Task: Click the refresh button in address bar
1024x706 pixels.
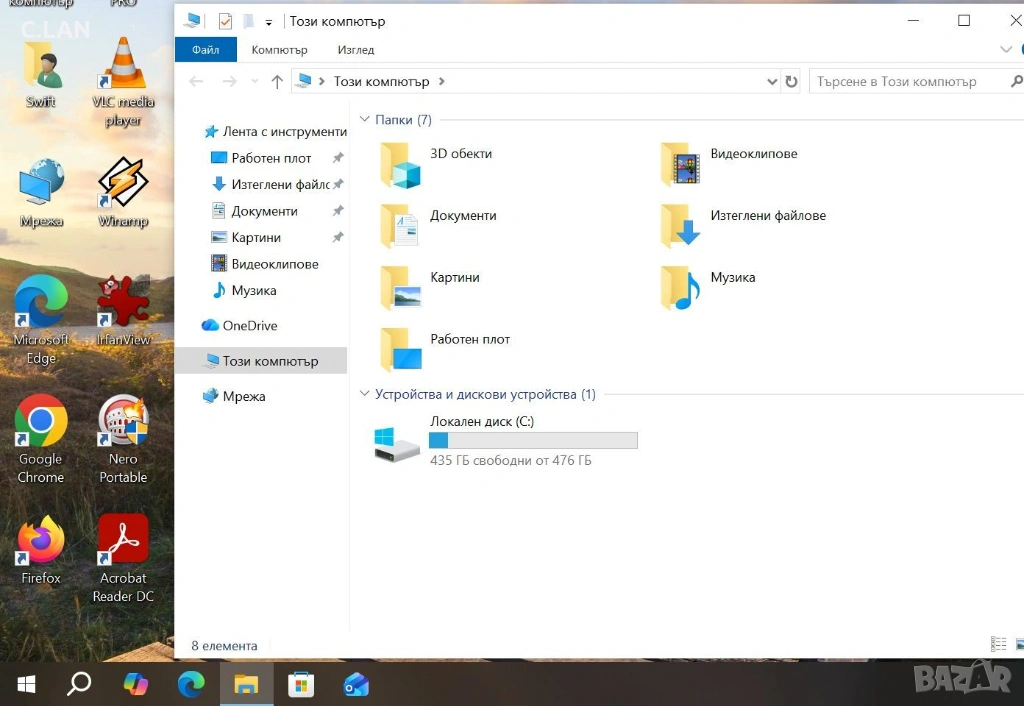Action: pos(791,82)
